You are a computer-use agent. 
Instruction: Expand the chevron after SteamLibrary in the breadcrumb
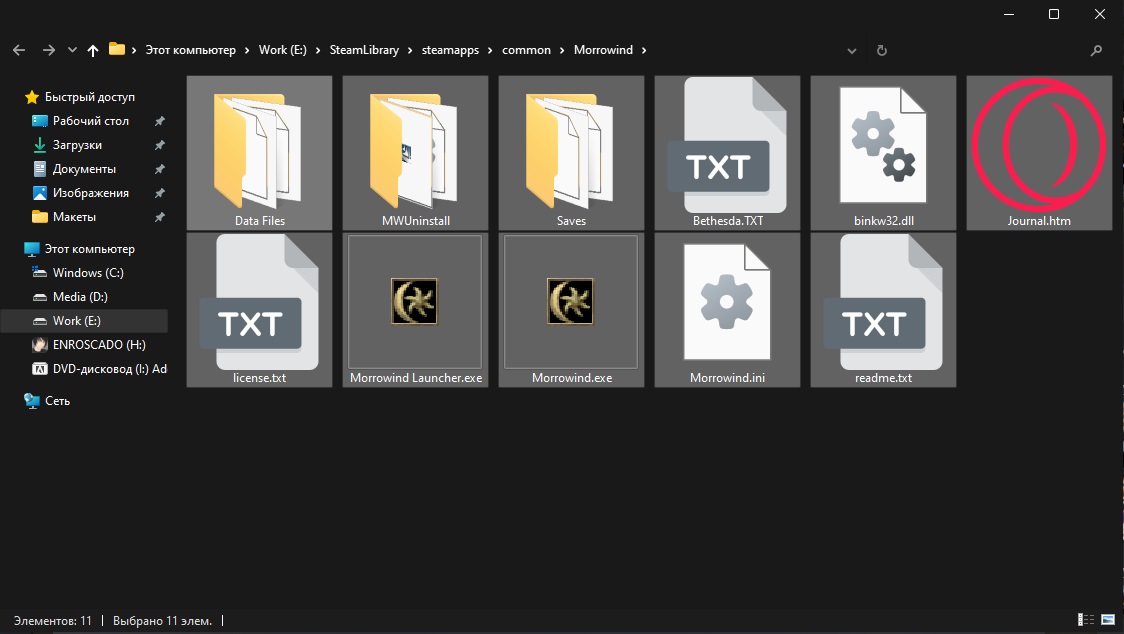point(411,50)
